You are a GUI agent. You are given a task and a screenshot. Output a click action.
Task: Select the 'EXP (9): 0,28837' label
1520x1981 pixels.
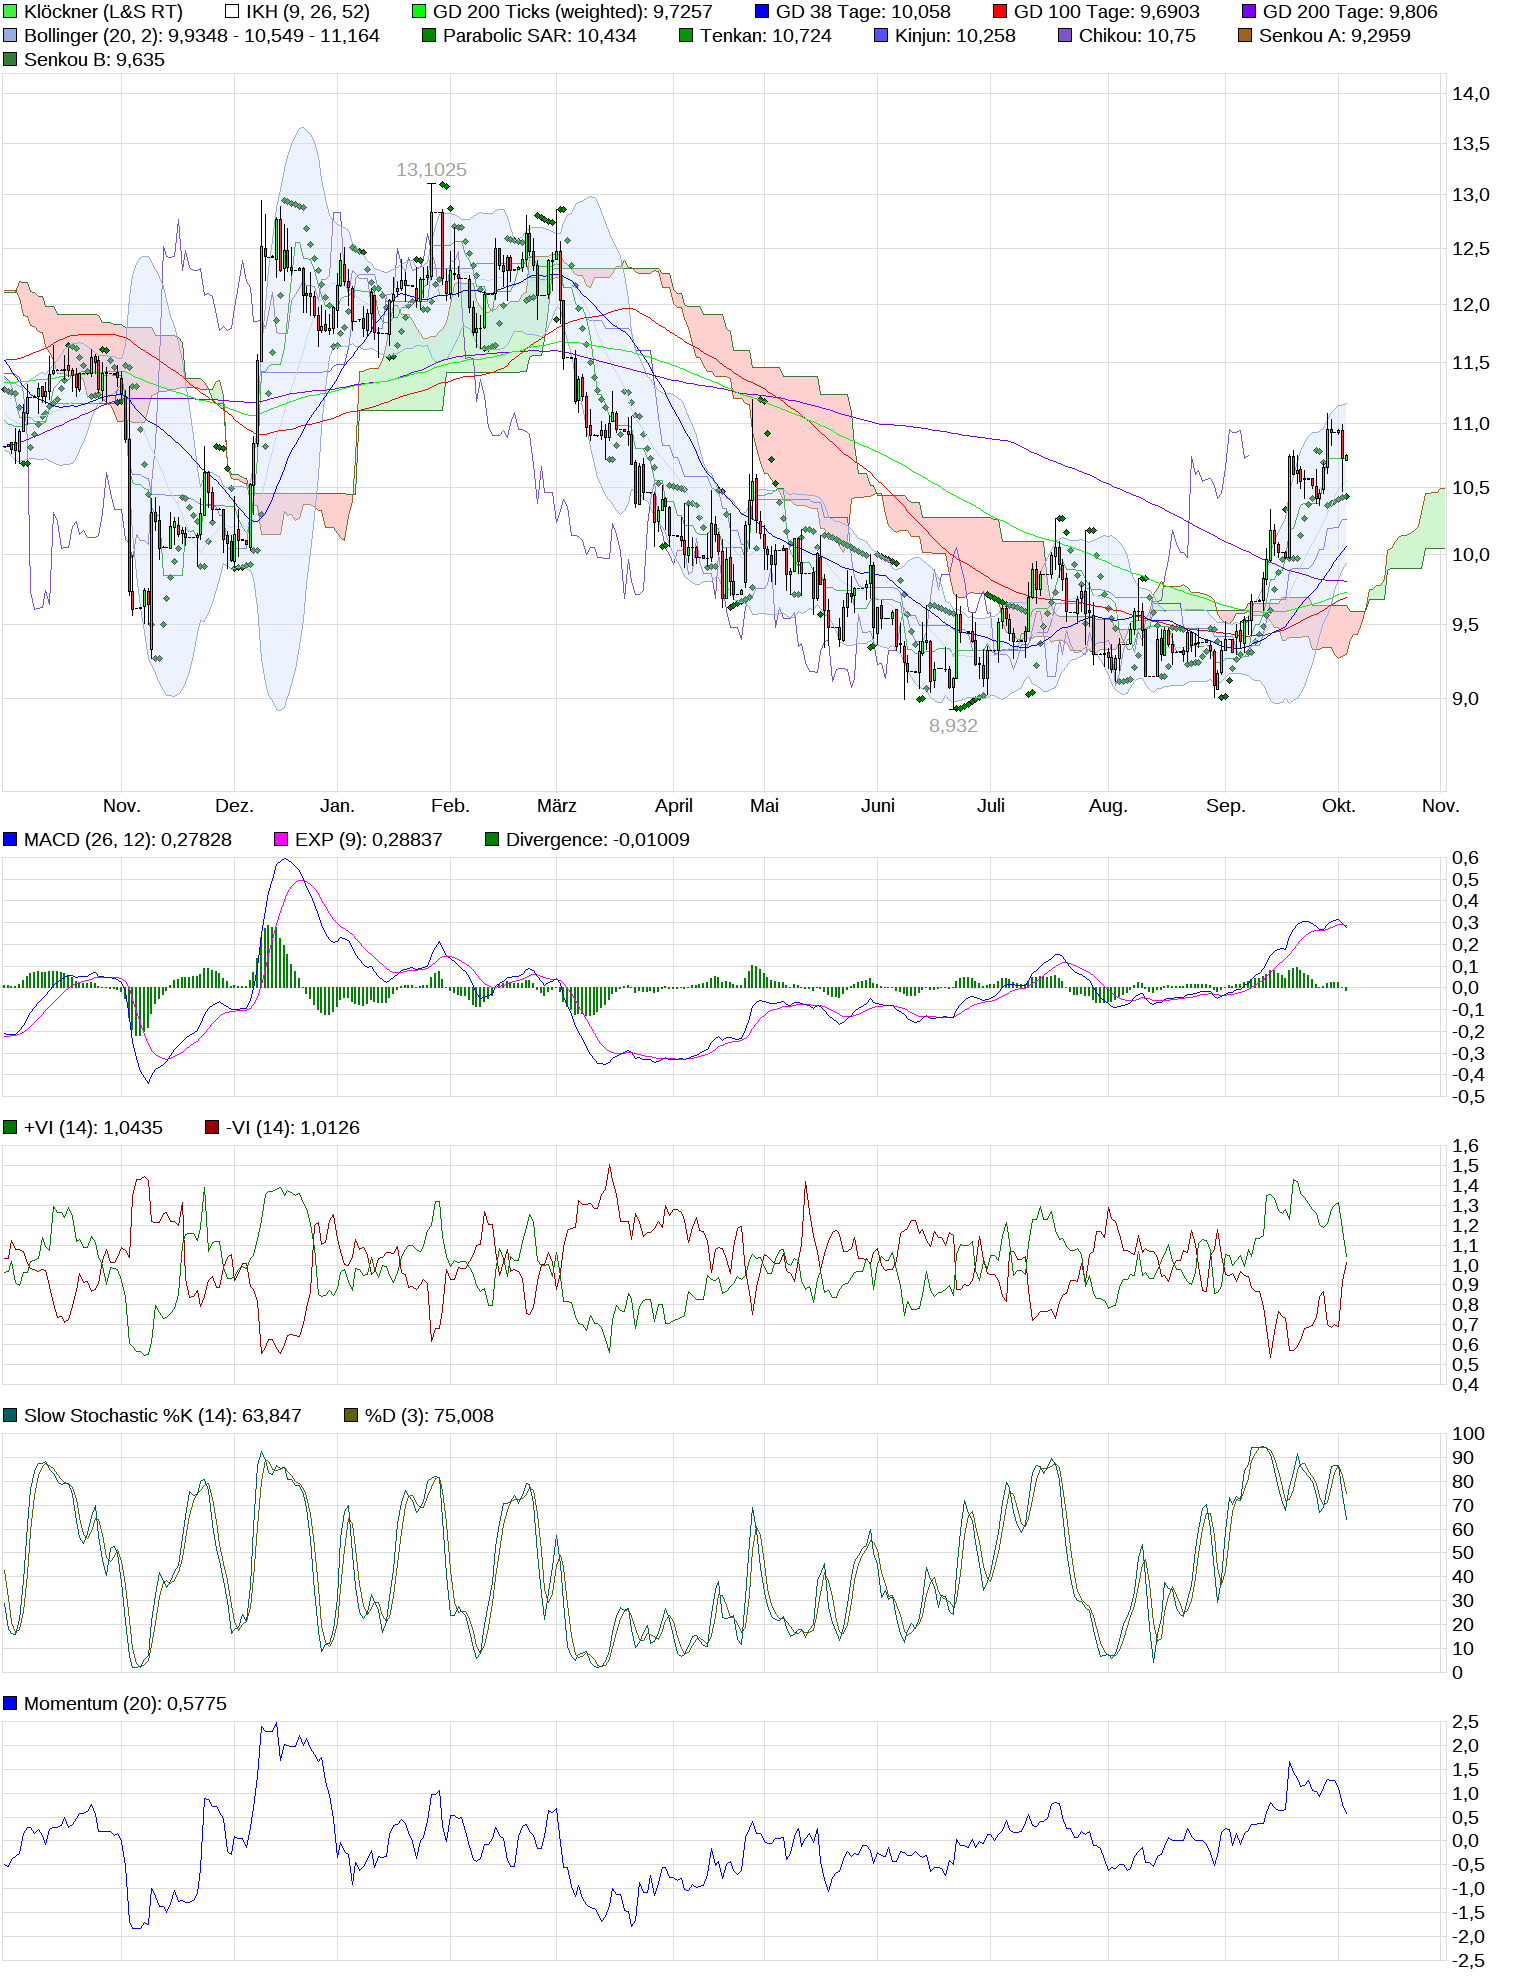pos(369,840)
